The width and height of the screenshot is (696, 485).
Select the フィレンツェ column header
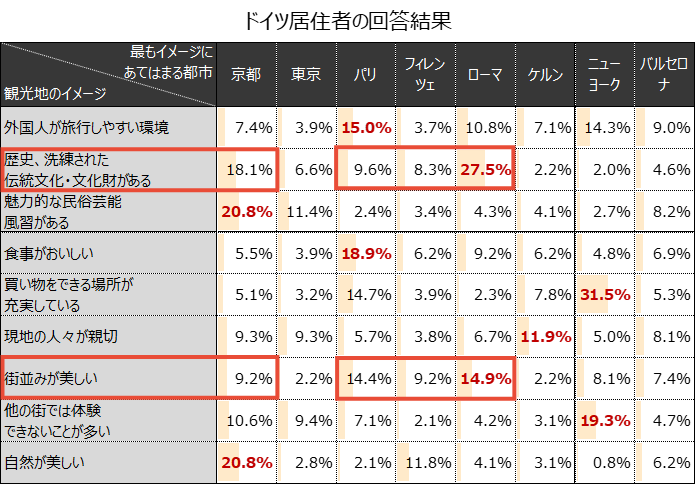425,75
